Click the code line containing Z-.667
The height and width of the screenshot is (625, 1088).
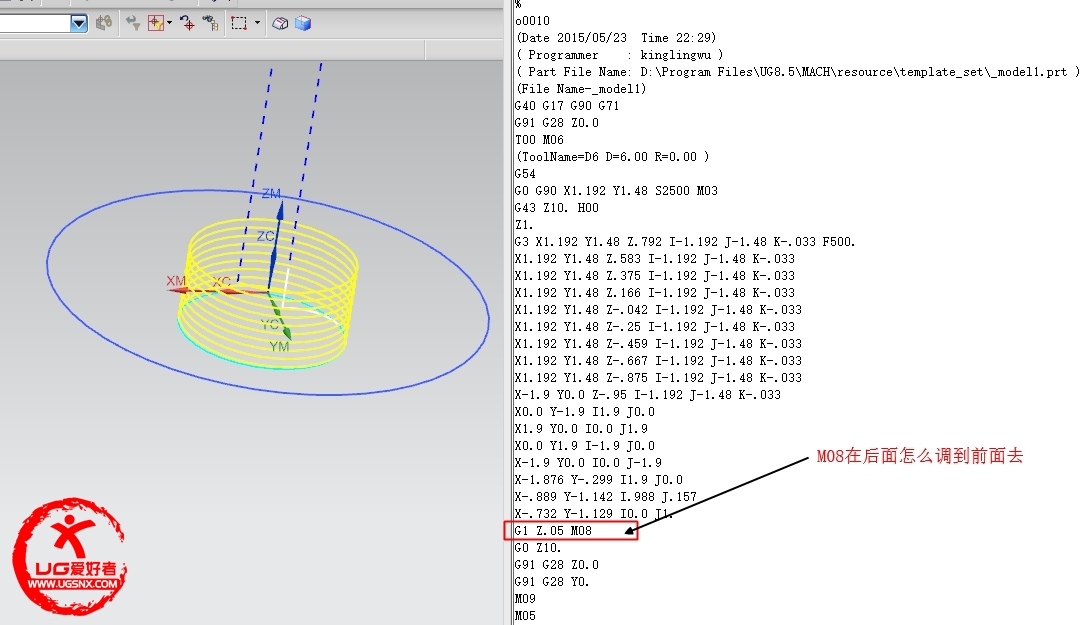pyautogui.click(x=658, y=361)
